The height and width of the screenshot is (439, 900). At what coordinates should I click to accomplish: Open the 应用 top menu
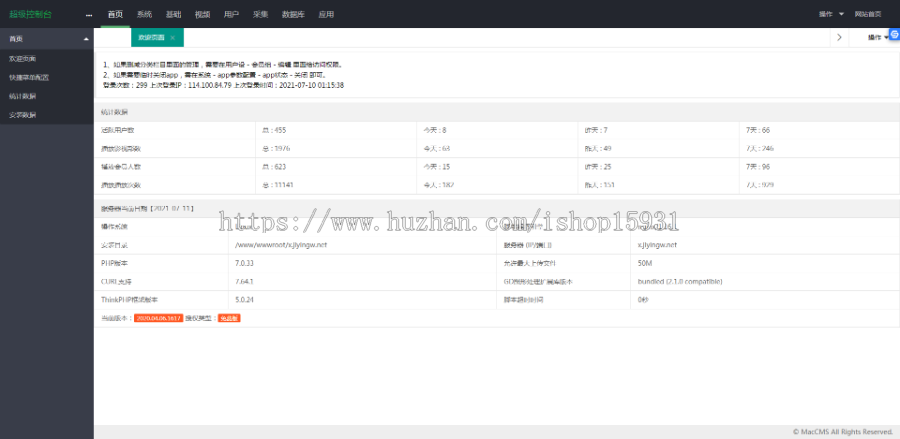326,14
